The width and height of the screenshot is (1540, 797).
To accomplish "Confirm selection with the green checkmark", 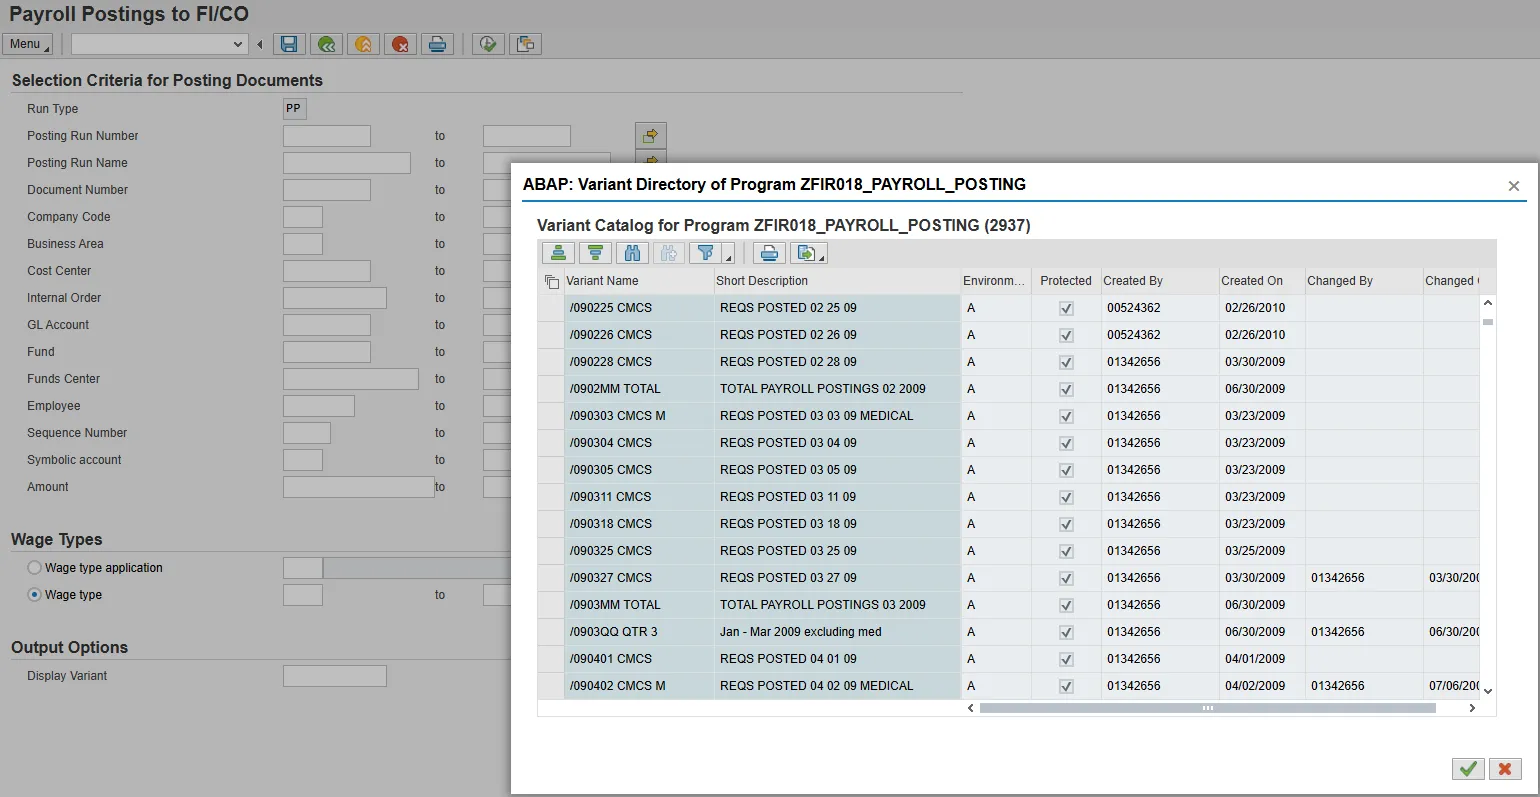I will [x=1468, y=768].
